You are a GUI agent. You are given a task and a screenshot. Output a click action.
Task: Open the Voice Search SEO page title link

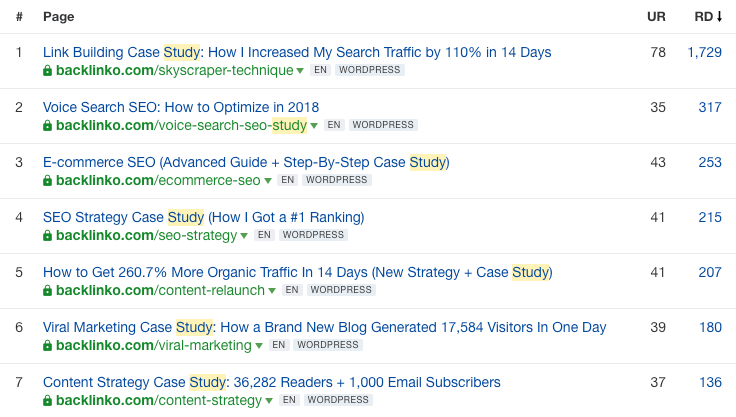[181, 107]
